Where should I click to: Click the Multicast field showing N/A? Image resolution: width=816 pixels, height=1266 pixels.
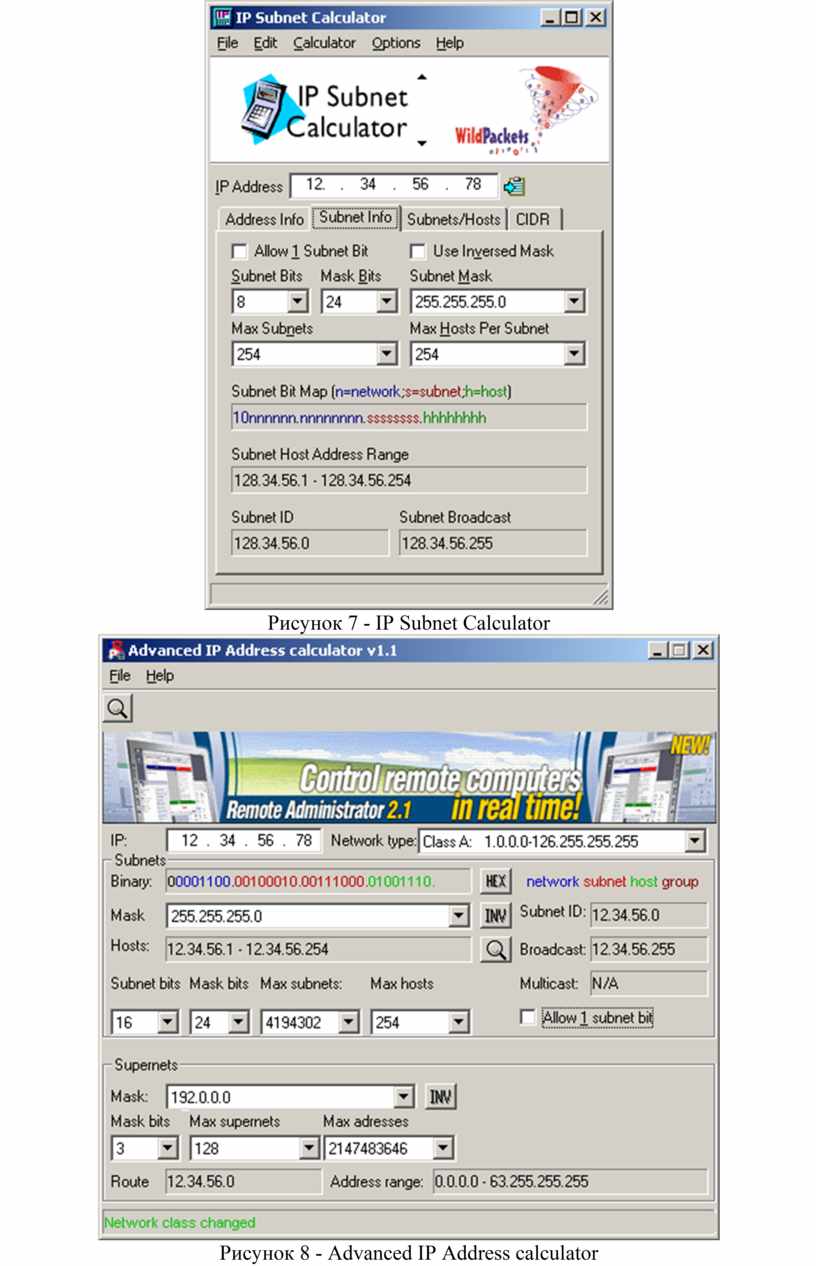point(649,983)
